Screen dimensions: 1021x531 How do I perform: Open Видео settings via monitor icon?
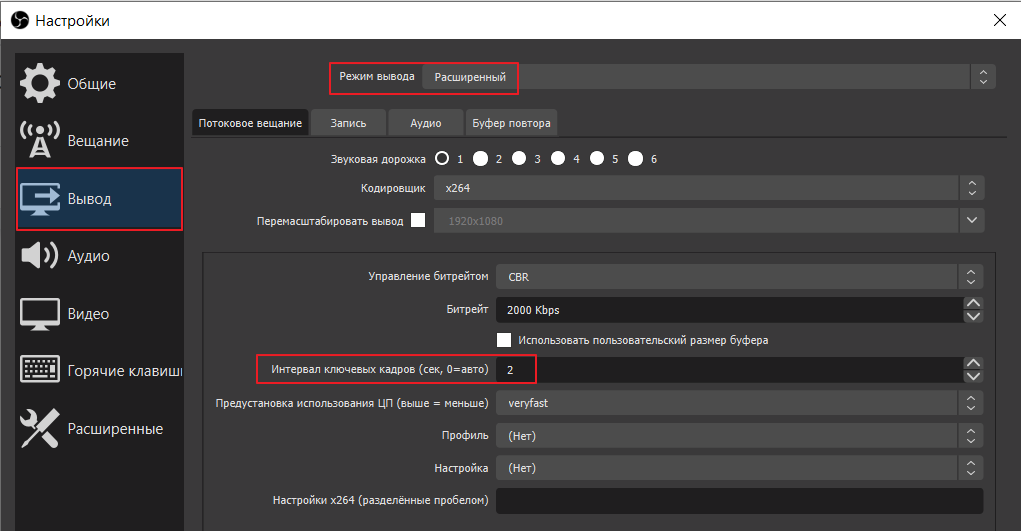click(40, 314)
